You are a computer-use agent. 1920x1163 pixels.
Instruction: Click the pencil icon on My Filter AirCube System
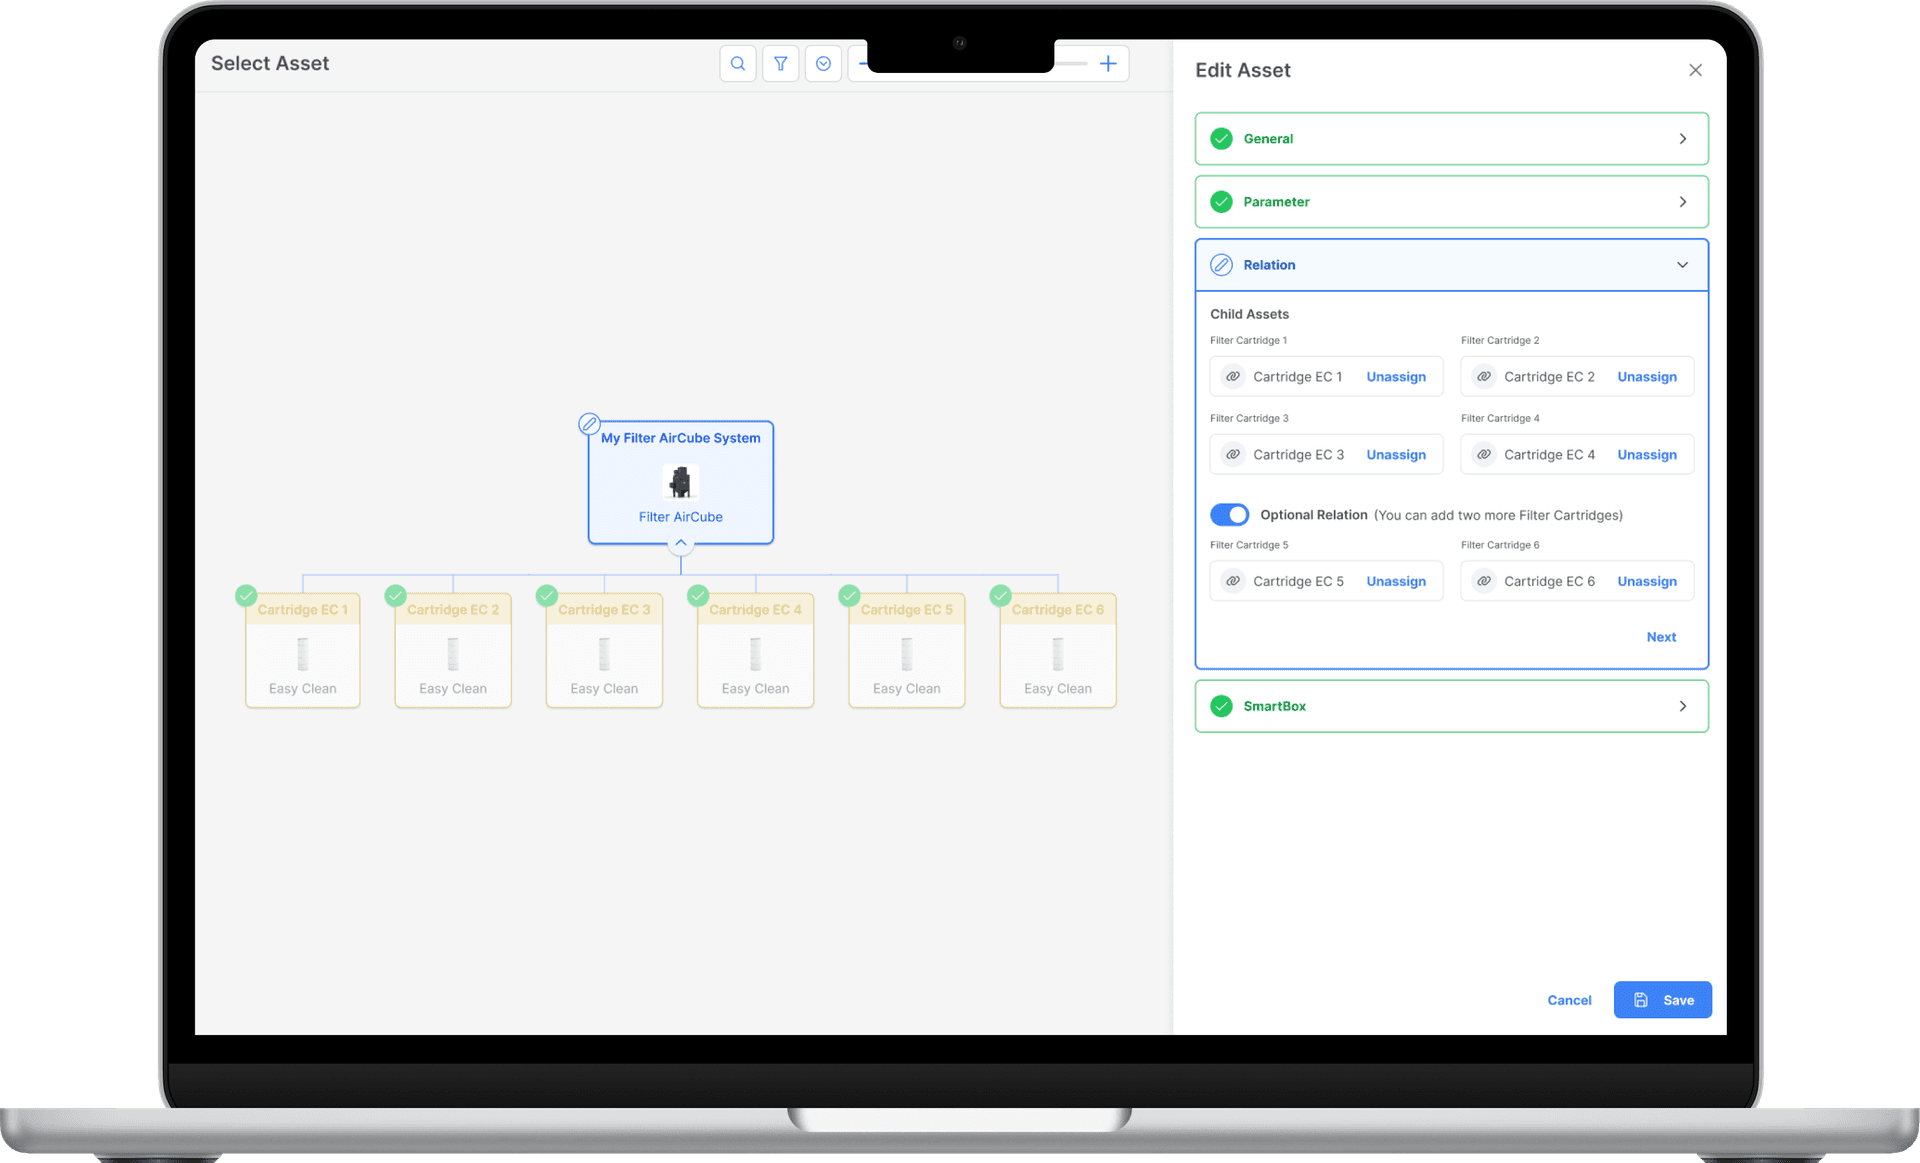click(589, 423)
